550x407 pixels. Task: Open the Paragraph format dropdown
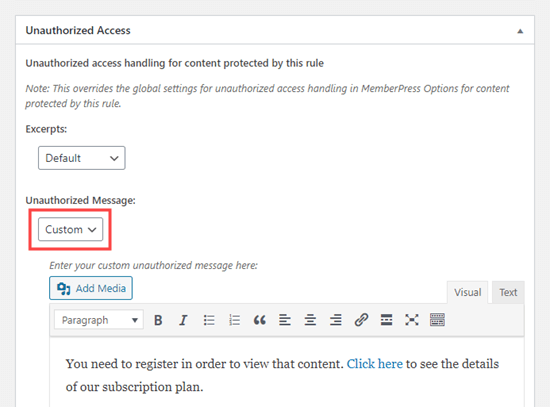99,320
